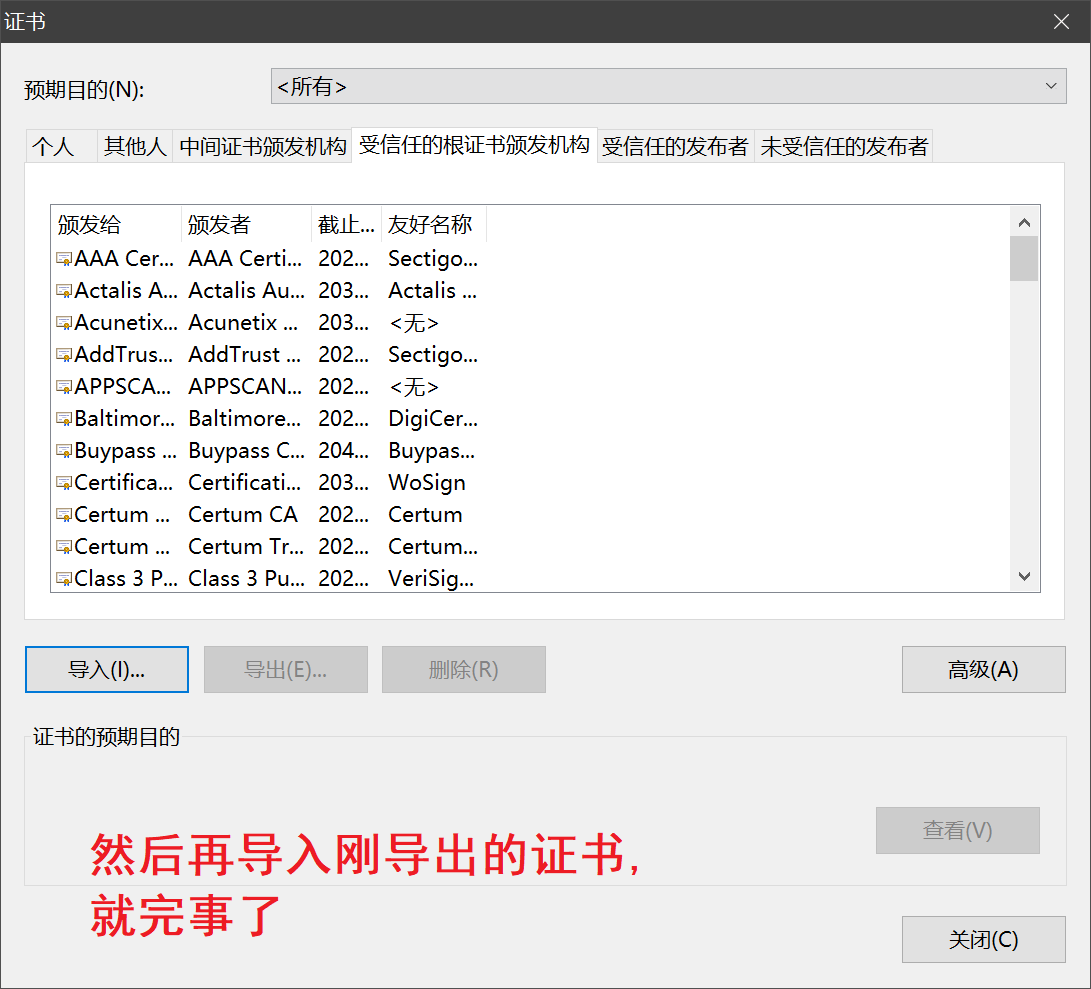Select the Buypass ... certificate row
This screenshot has width=1091, height=989.
[268, 451]
